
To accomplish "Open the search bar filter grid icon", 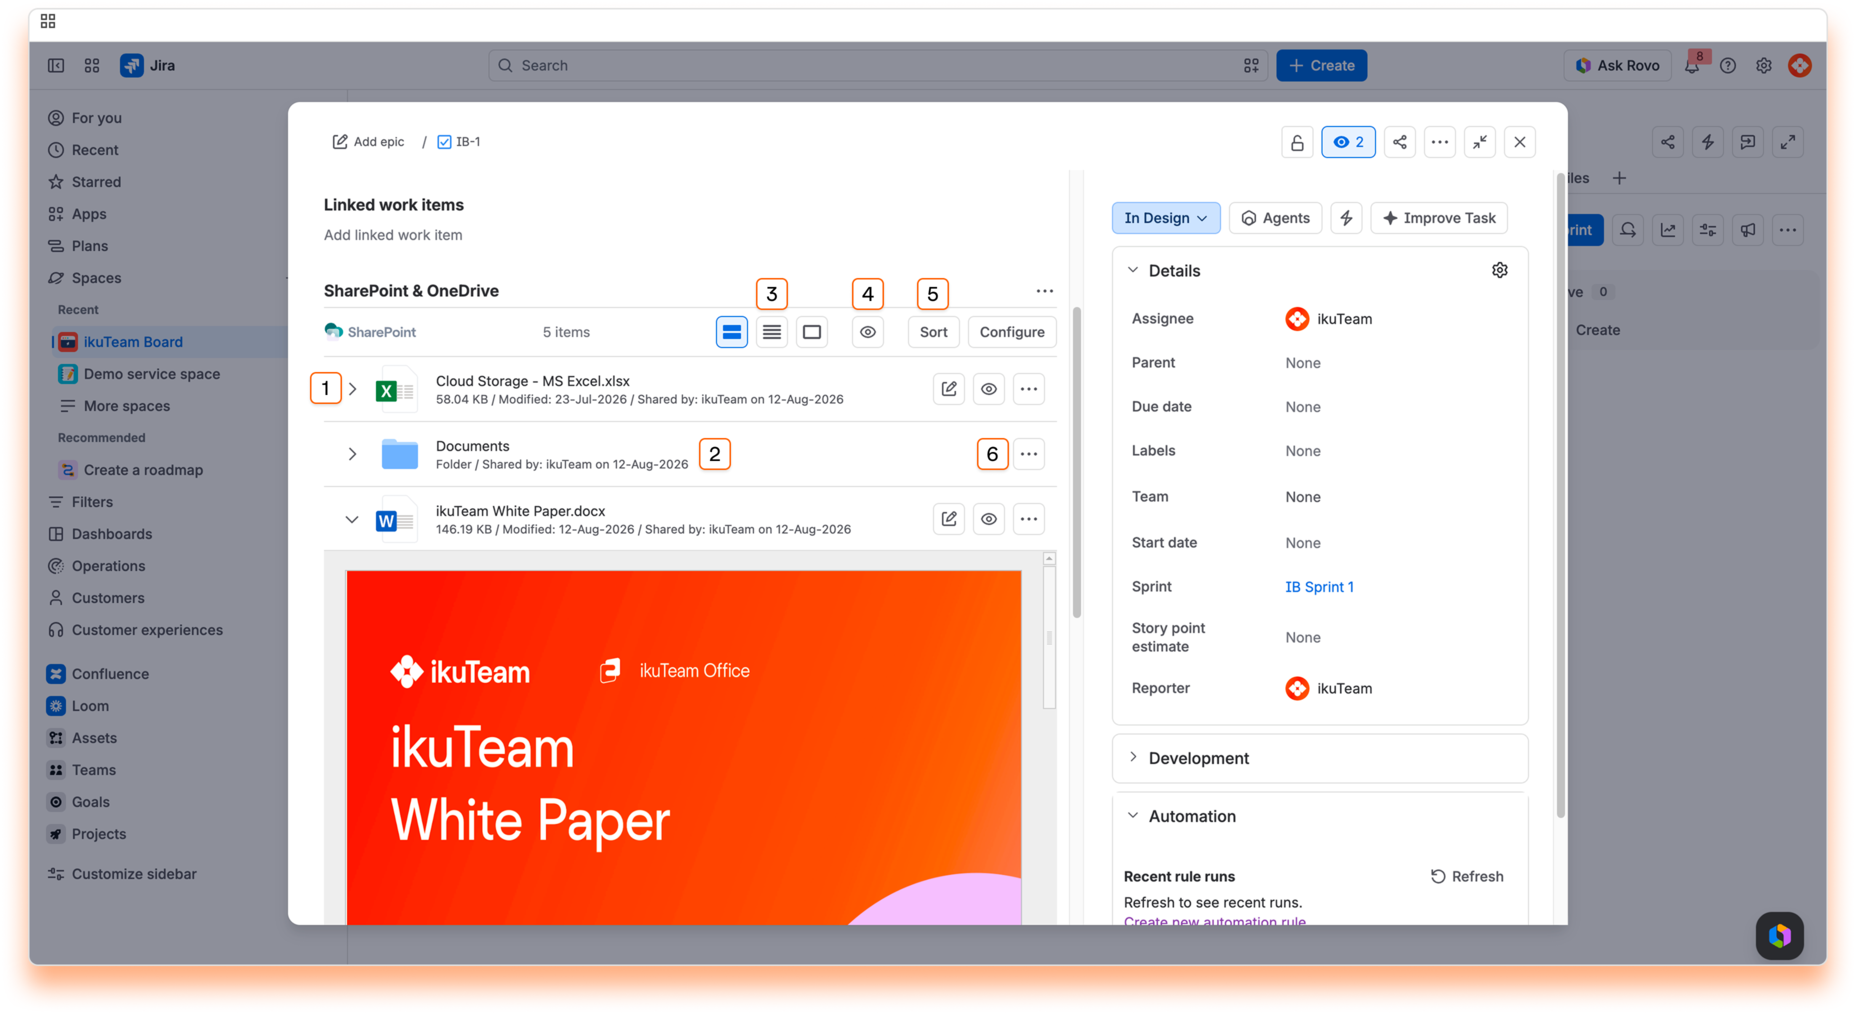I will (1251, 65).
